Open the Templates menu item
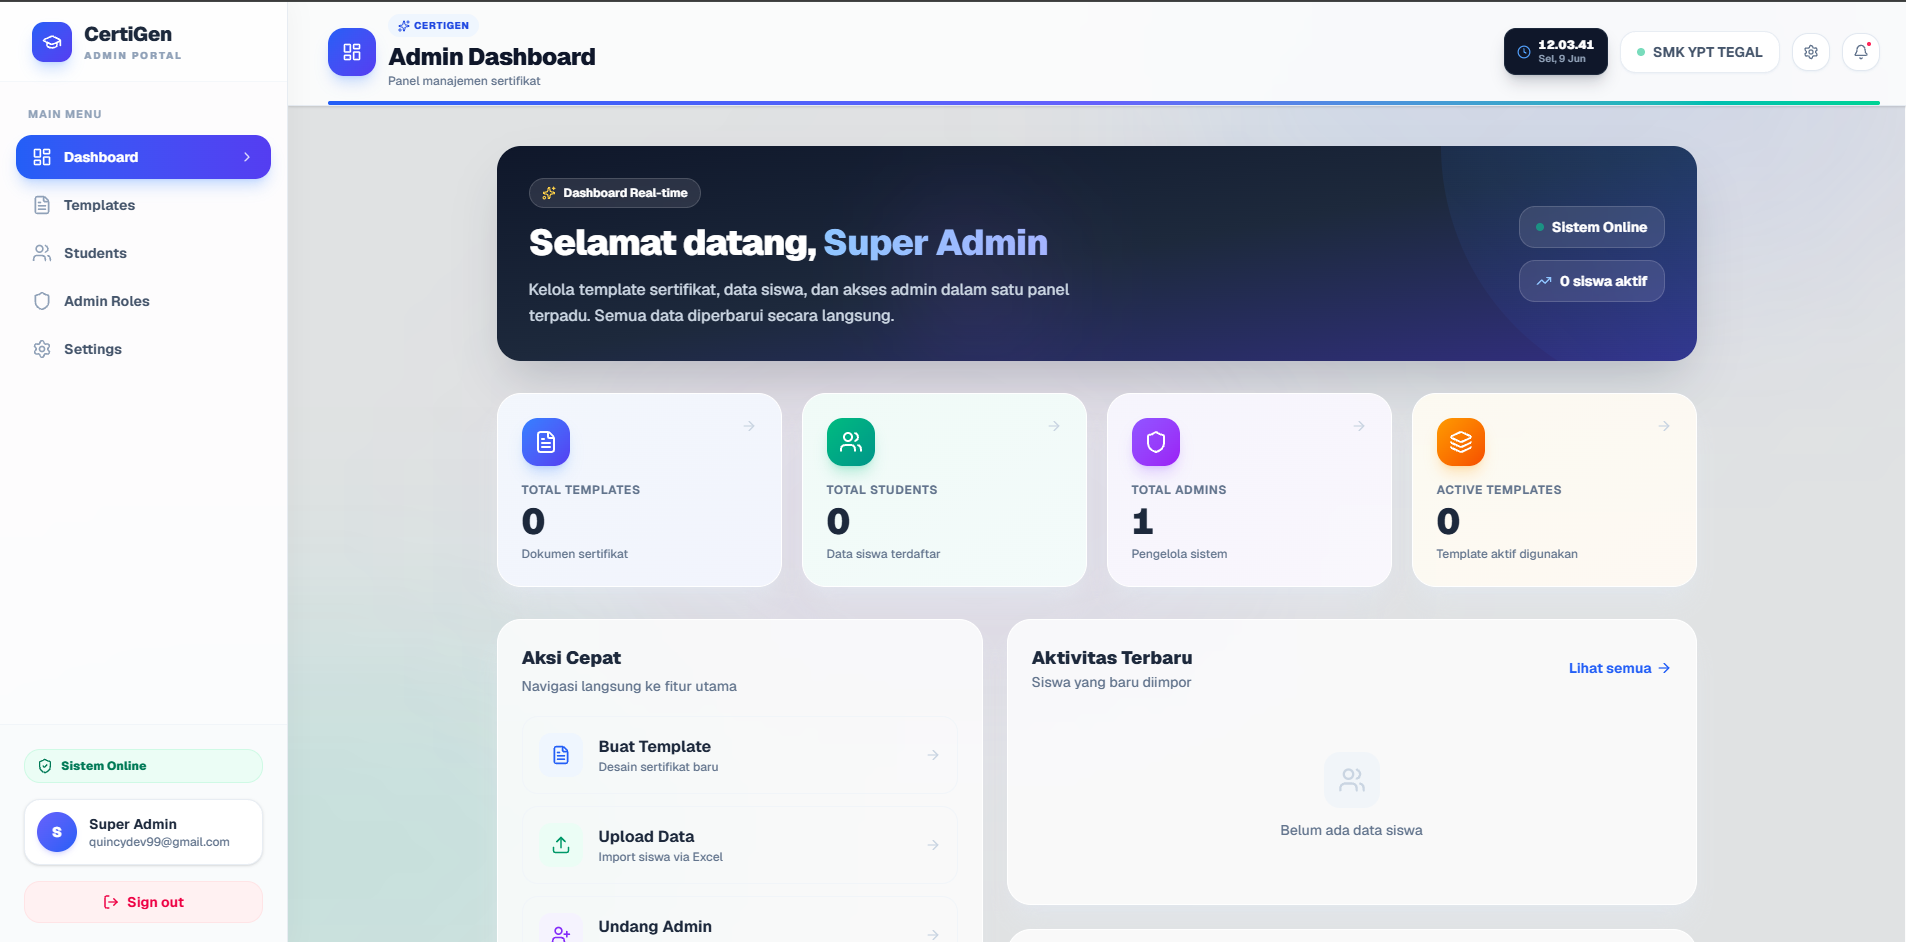This screenshot has width=1906, height=942. click(x=143, y=205)
